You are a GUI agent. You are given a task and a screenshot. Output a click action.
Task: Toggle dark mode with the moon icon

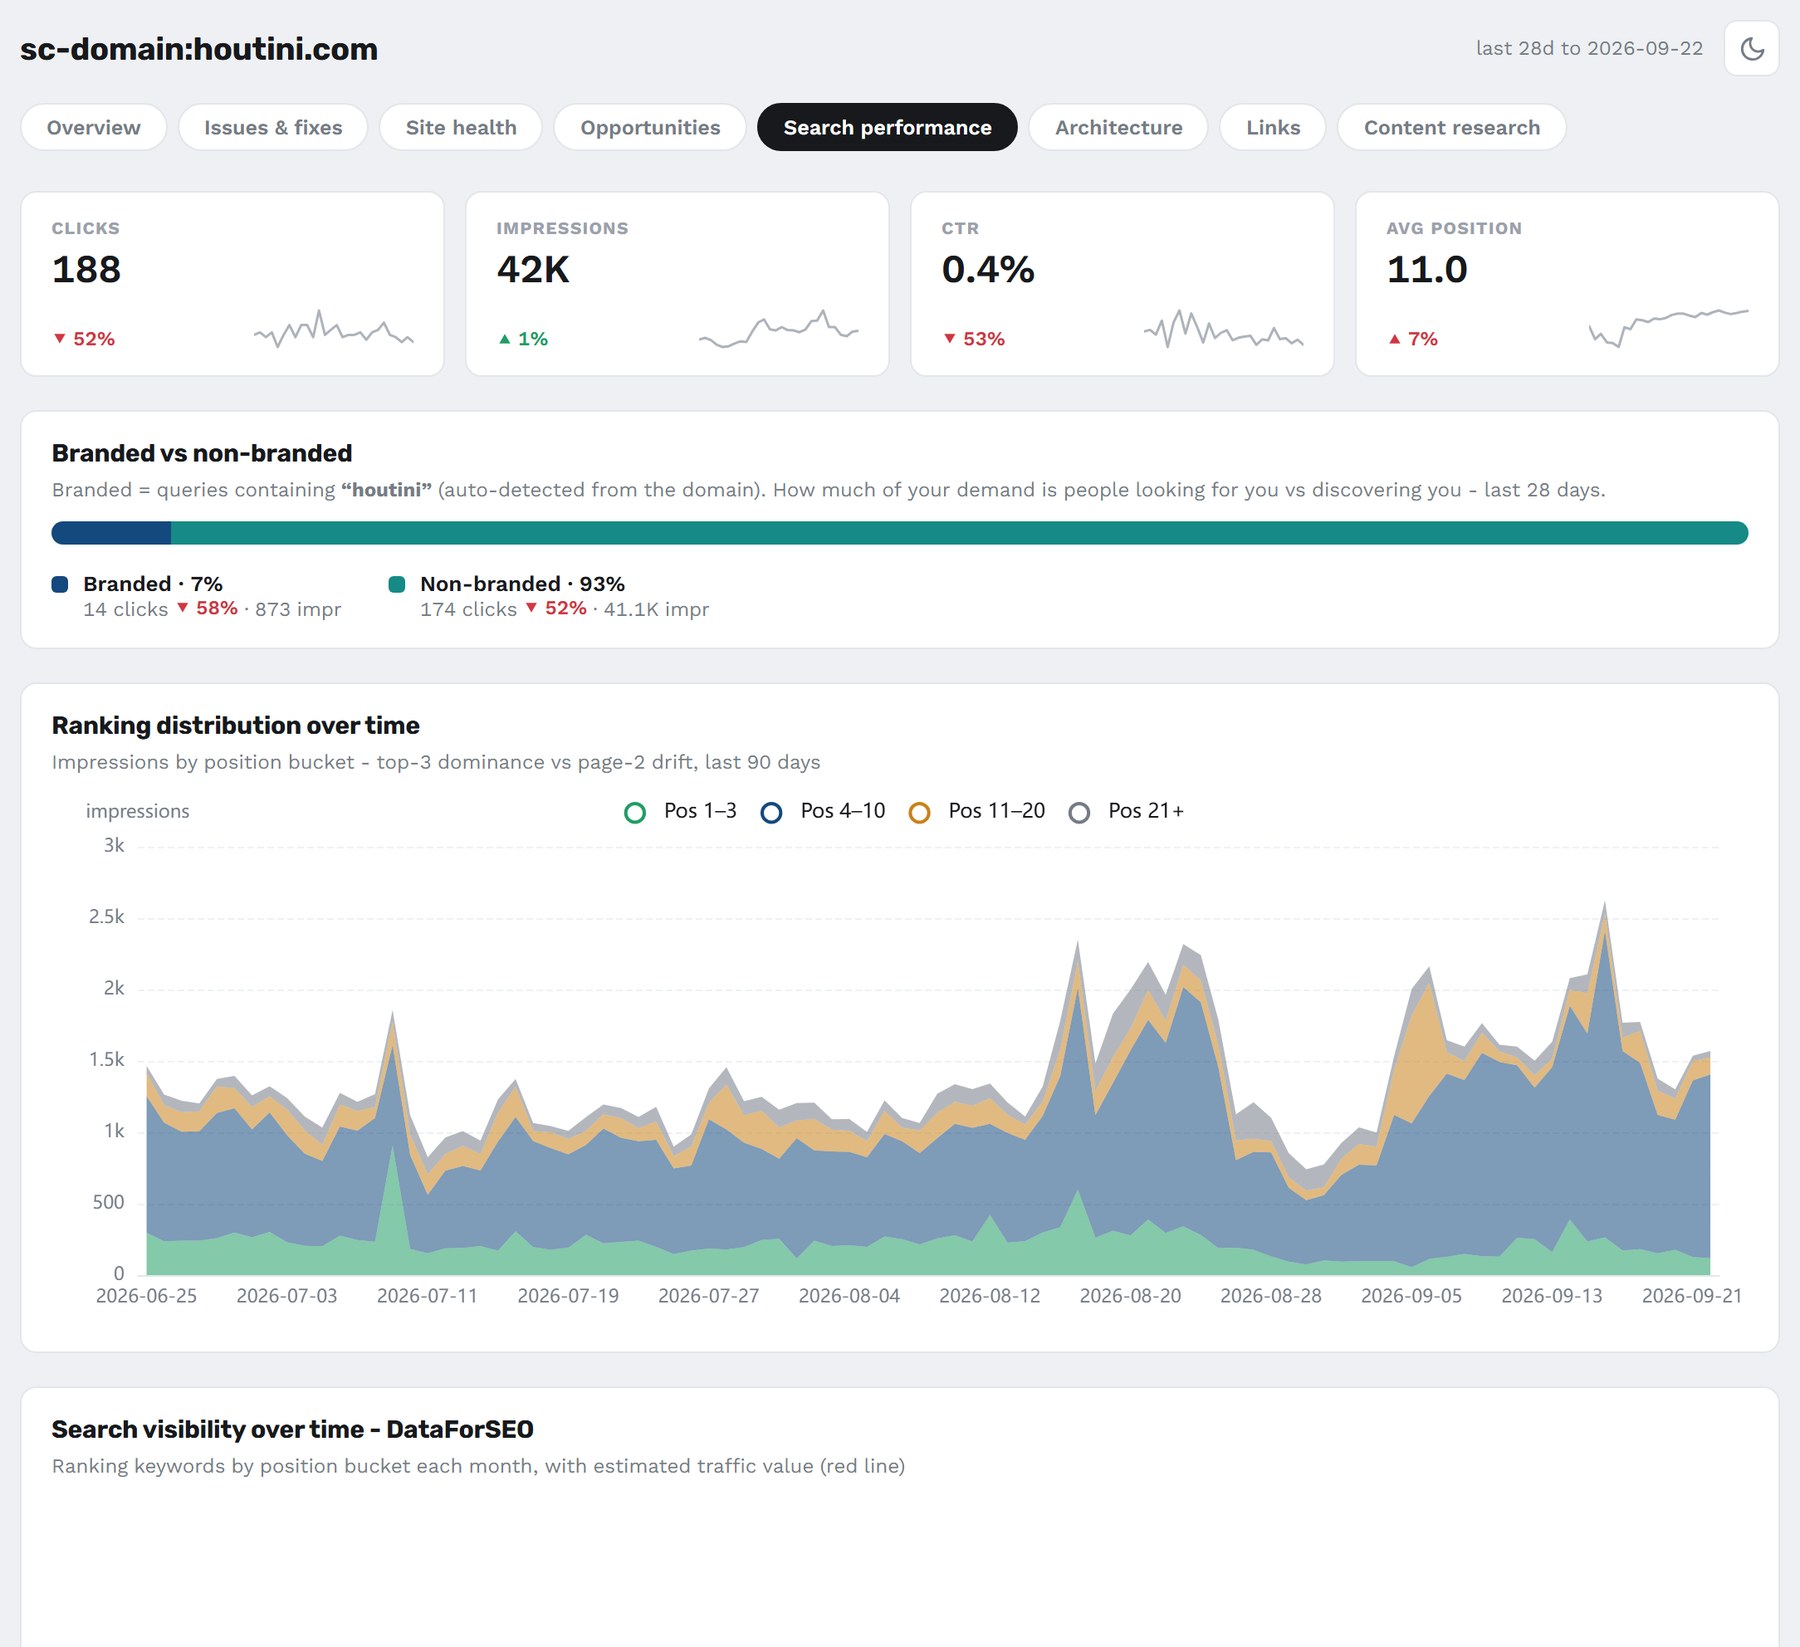[x=1751, y=48]
